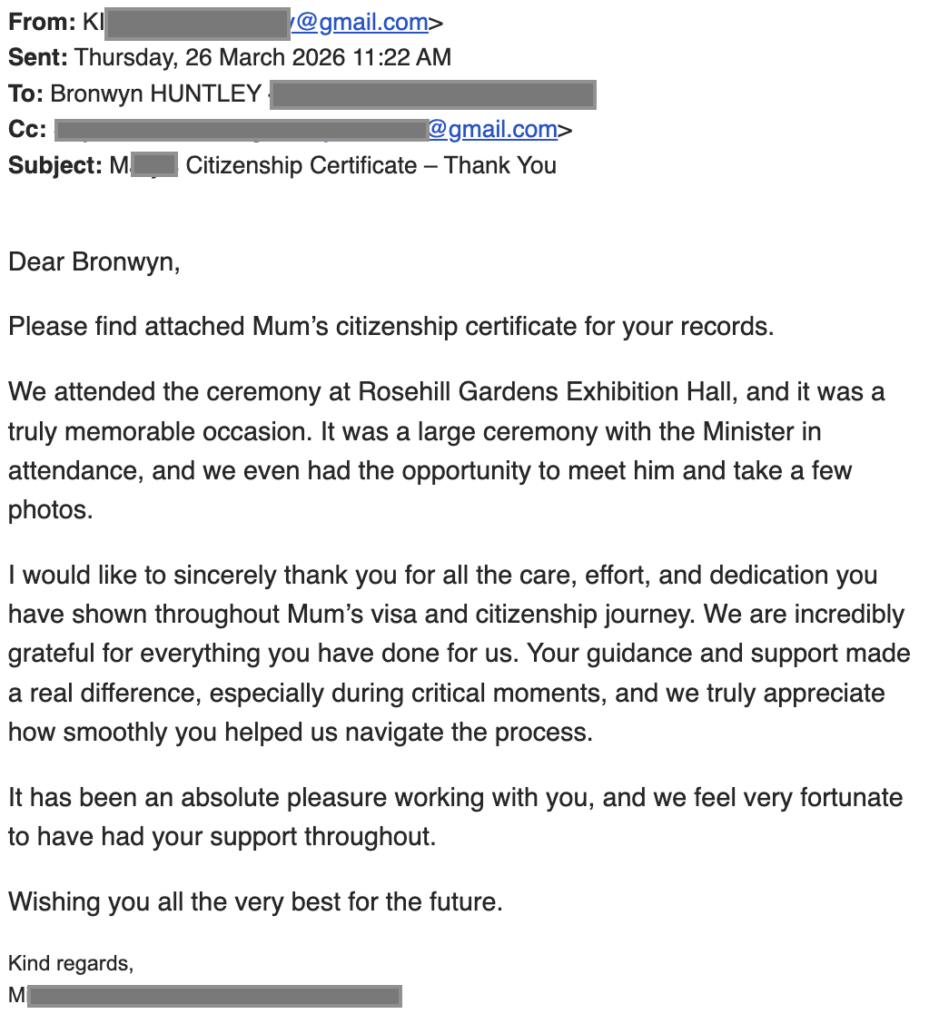
Task: Click the Kind regards sign-off
Action: 71,963
